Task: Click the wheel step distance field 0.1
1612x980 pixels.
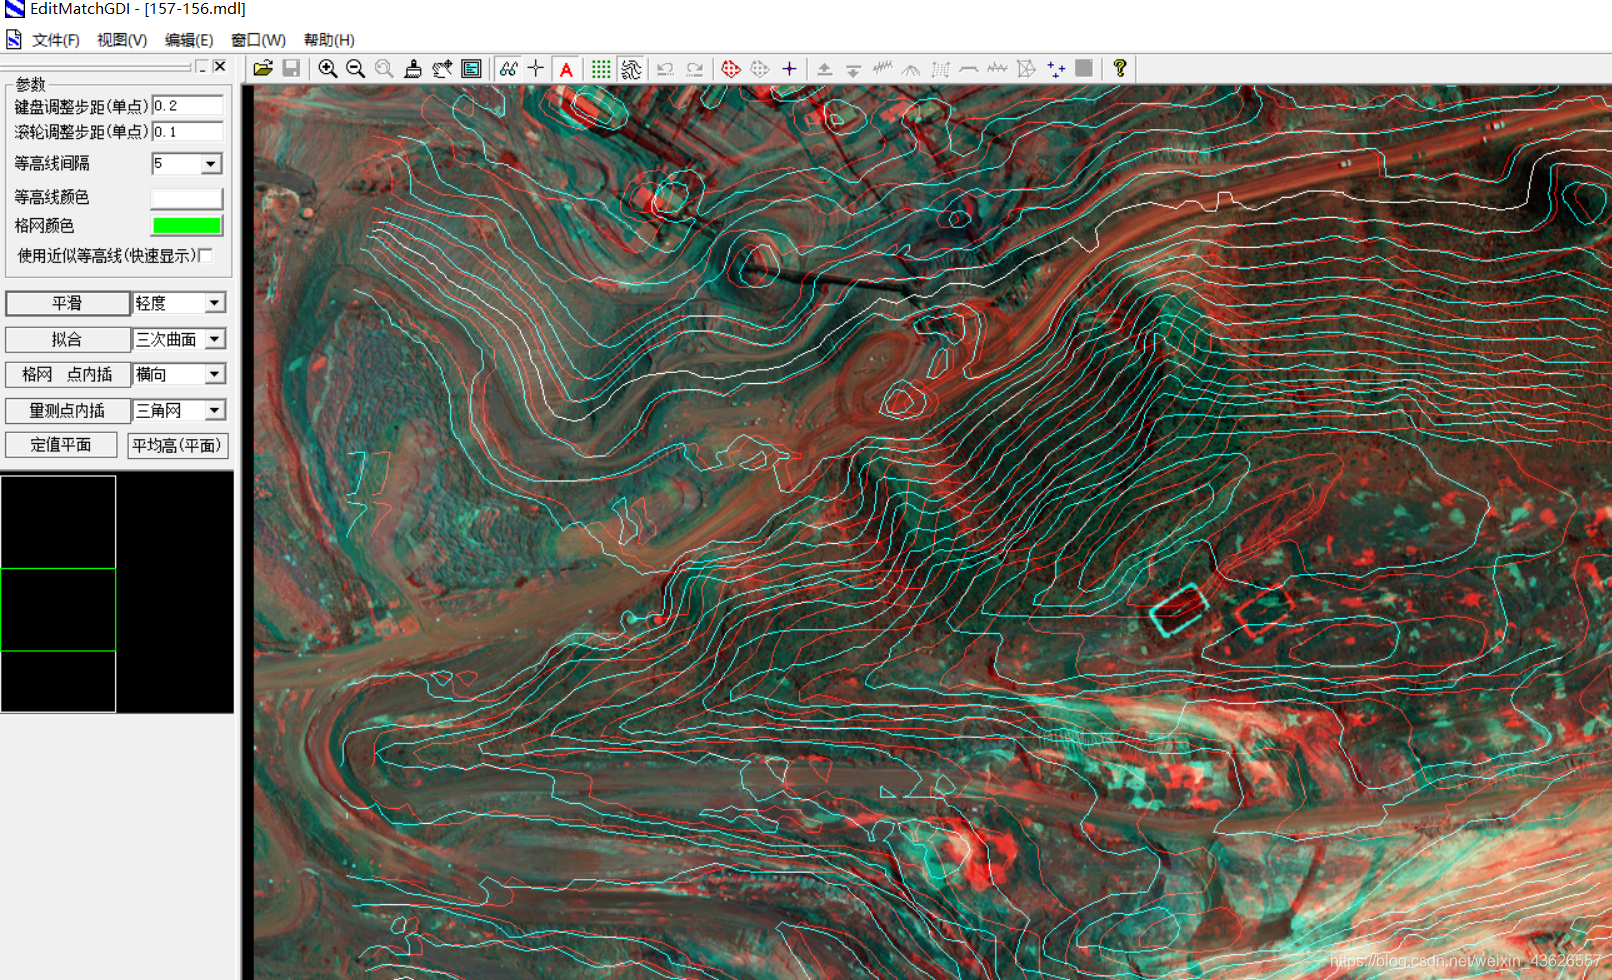Action: click(187, 132)
